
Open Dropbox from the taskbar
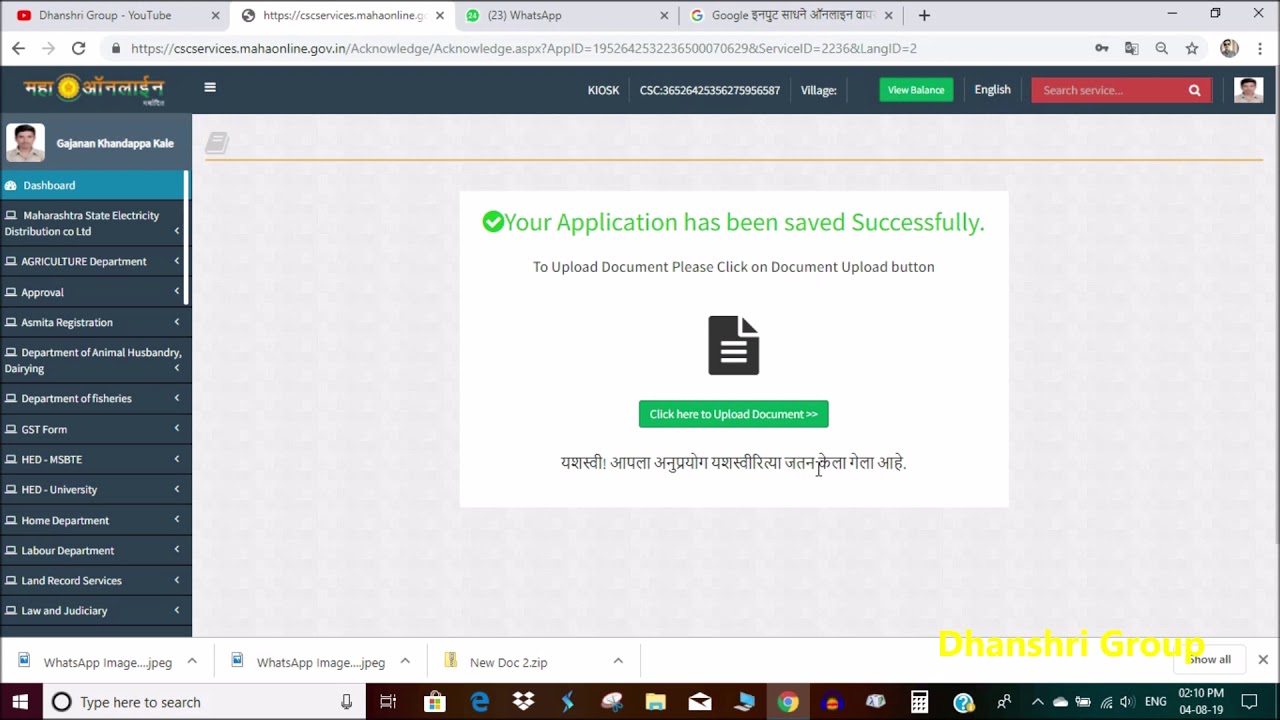point(524,702)
